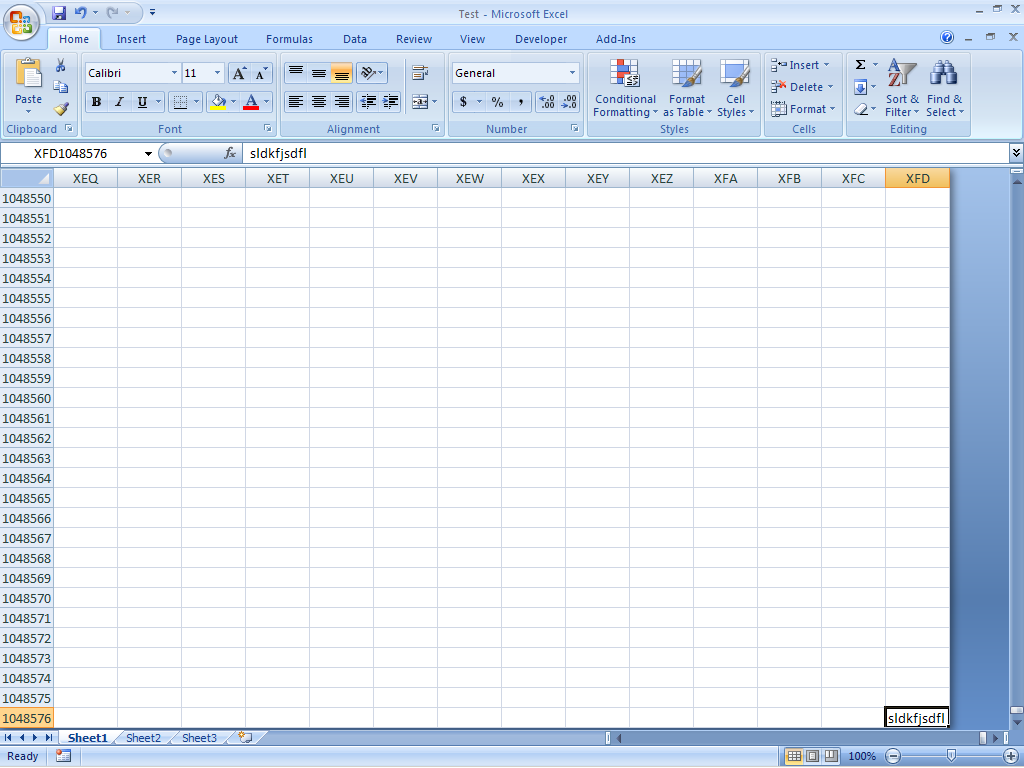This screenshot has width=1024, height=768.
Task: Open the Name Box dropdown arrow
Action: coord(149,154)
